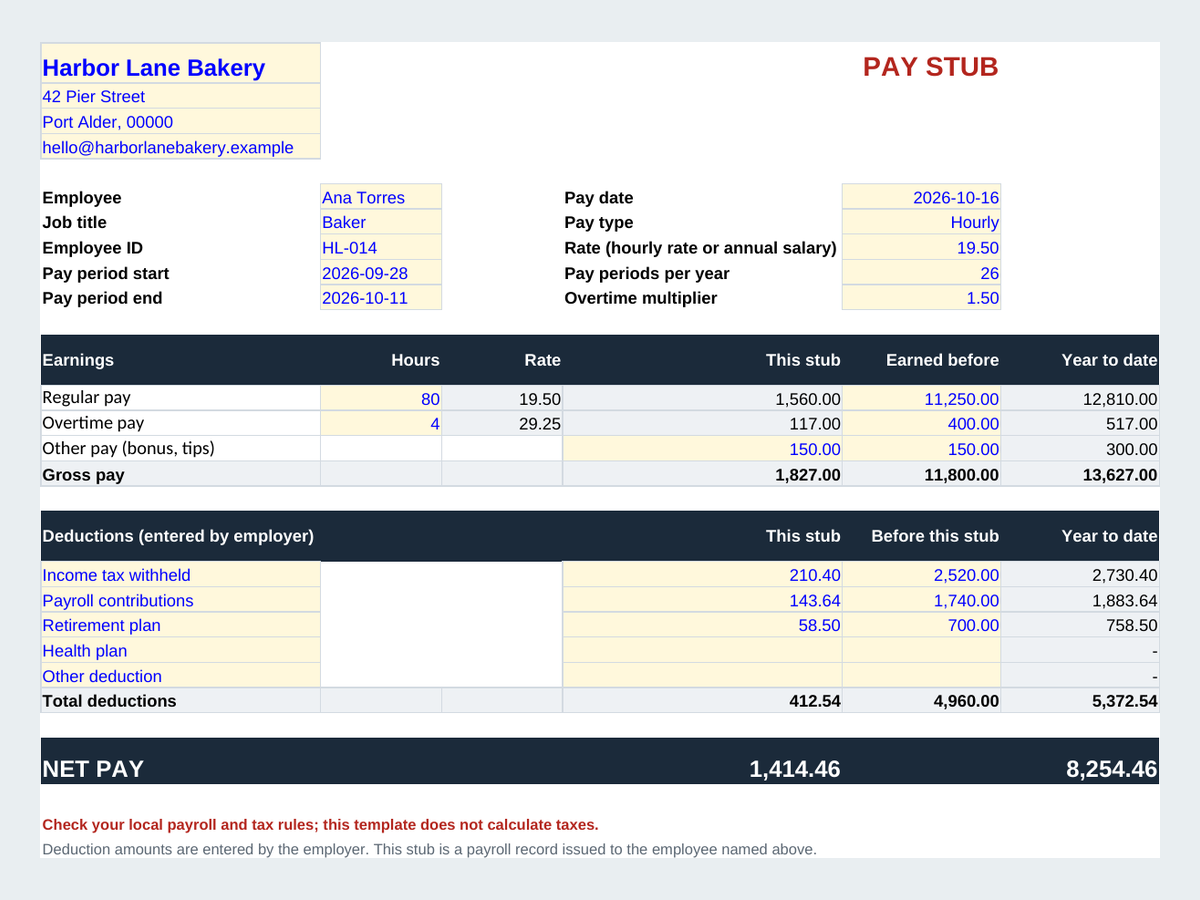Select the Employee label

pos(82,198)
